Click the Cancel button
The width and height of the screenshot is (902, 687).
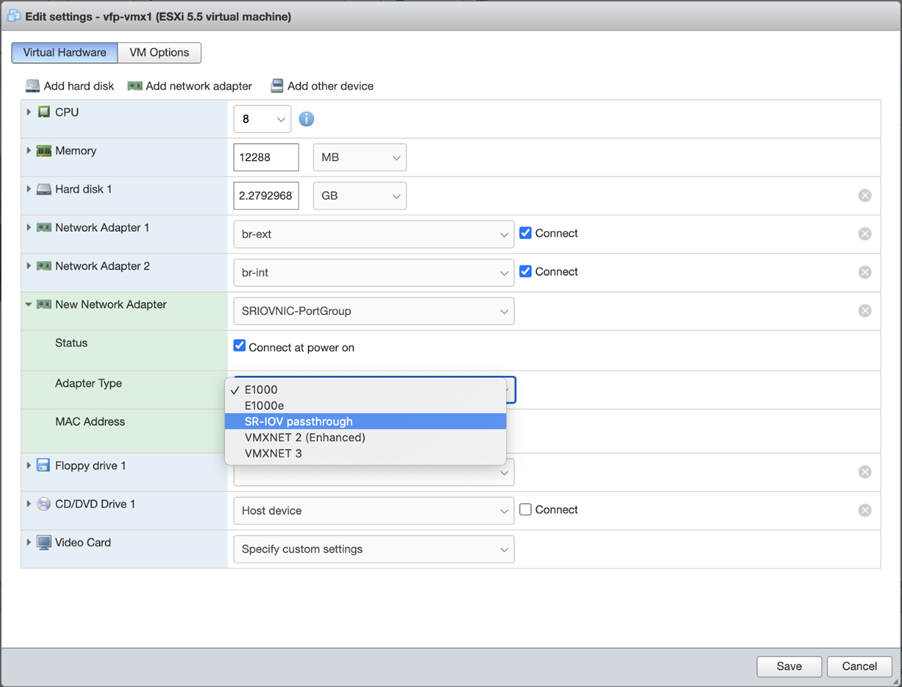coord(859,666)
